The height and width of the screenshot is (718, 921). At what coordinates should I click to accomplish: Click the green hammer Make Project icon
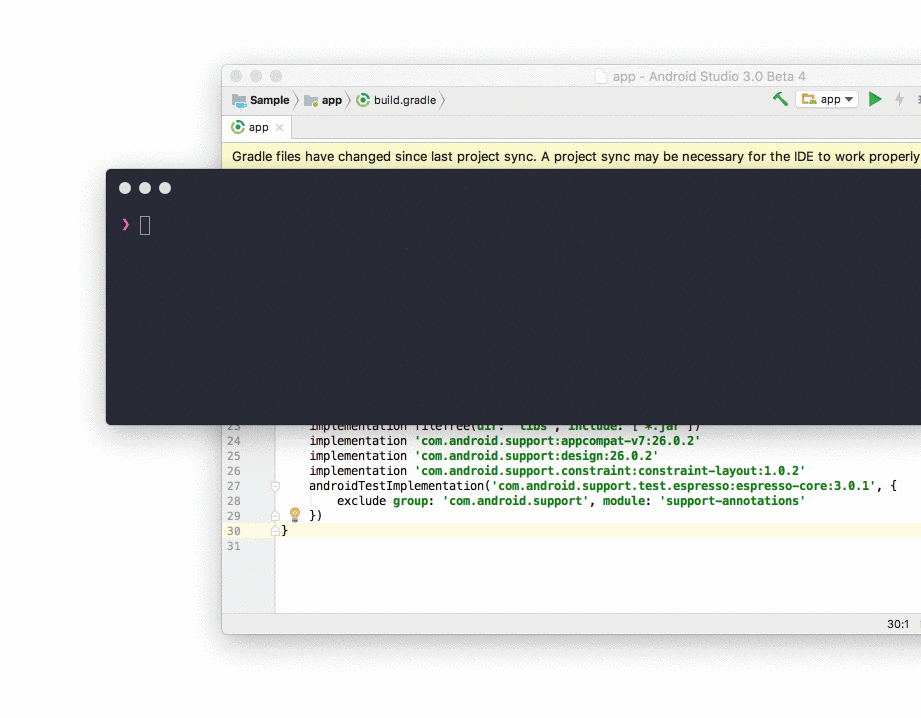click(x=780, y=99)
